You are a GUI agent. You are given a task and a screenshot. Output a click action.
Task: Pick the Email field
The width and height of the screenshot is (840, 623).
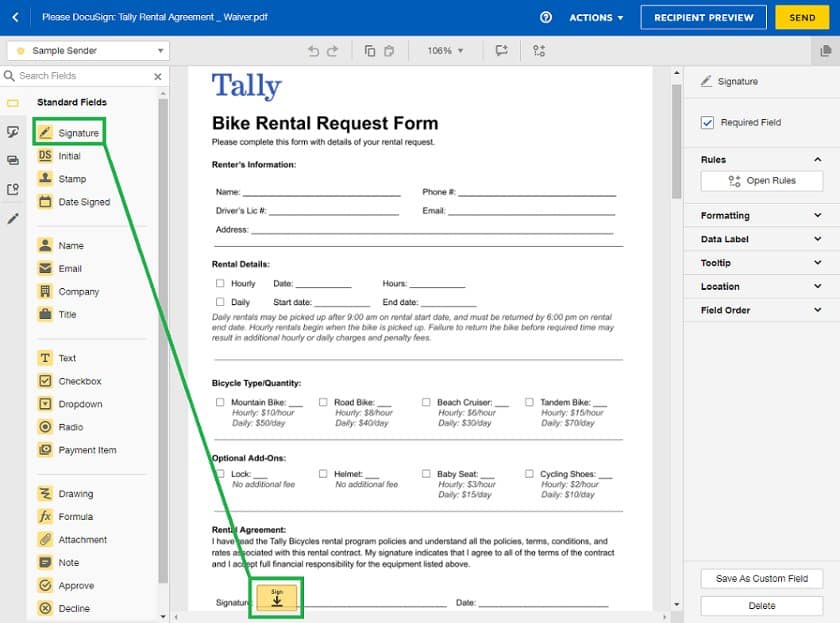pyautogui.click(x=59, y=268)
